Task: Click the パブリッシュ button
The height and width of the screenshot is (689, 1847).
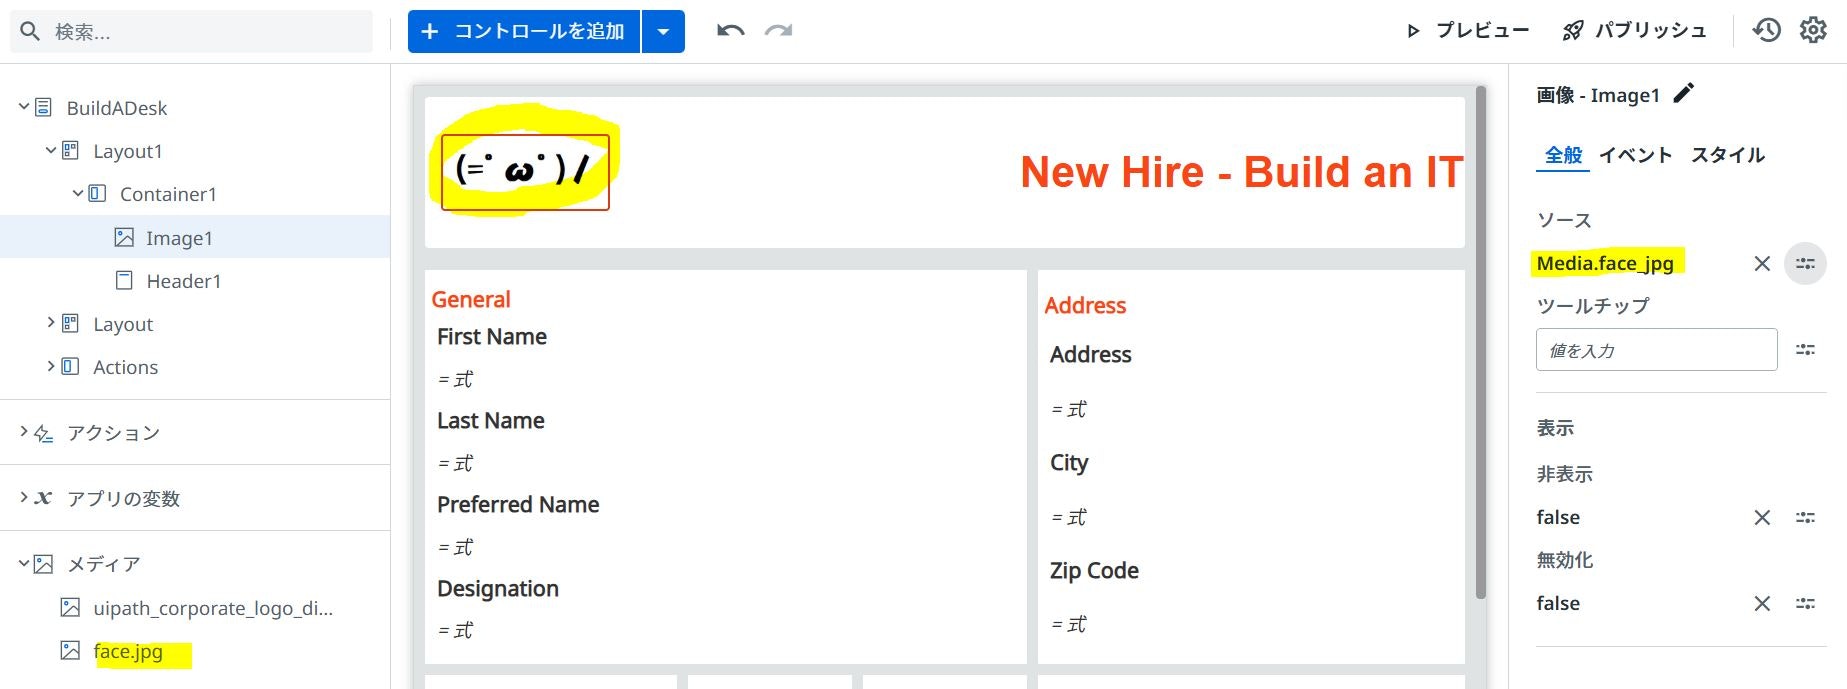Action: (x=1634, y=31)
